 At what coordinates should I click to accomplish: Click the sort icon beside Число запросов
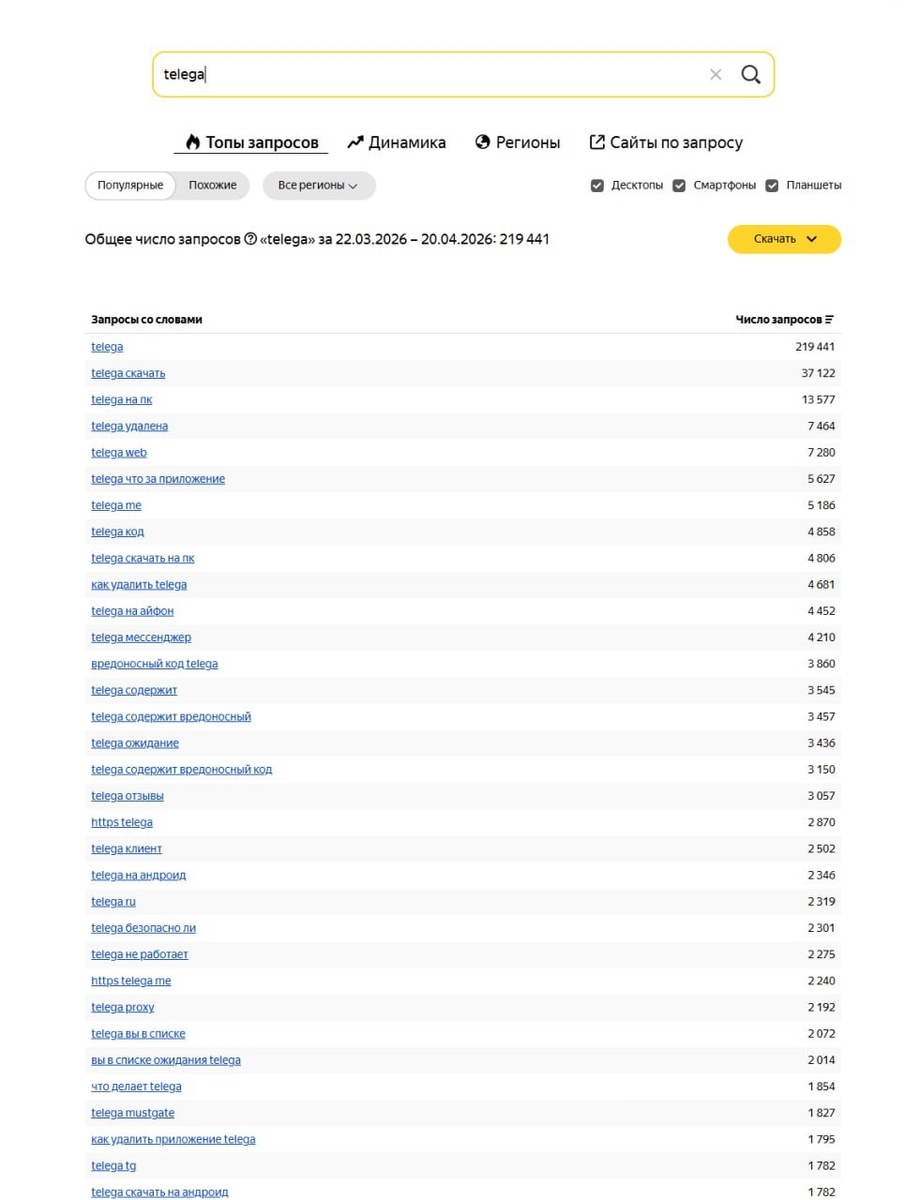pyautogui.click(x=830, y=320)
